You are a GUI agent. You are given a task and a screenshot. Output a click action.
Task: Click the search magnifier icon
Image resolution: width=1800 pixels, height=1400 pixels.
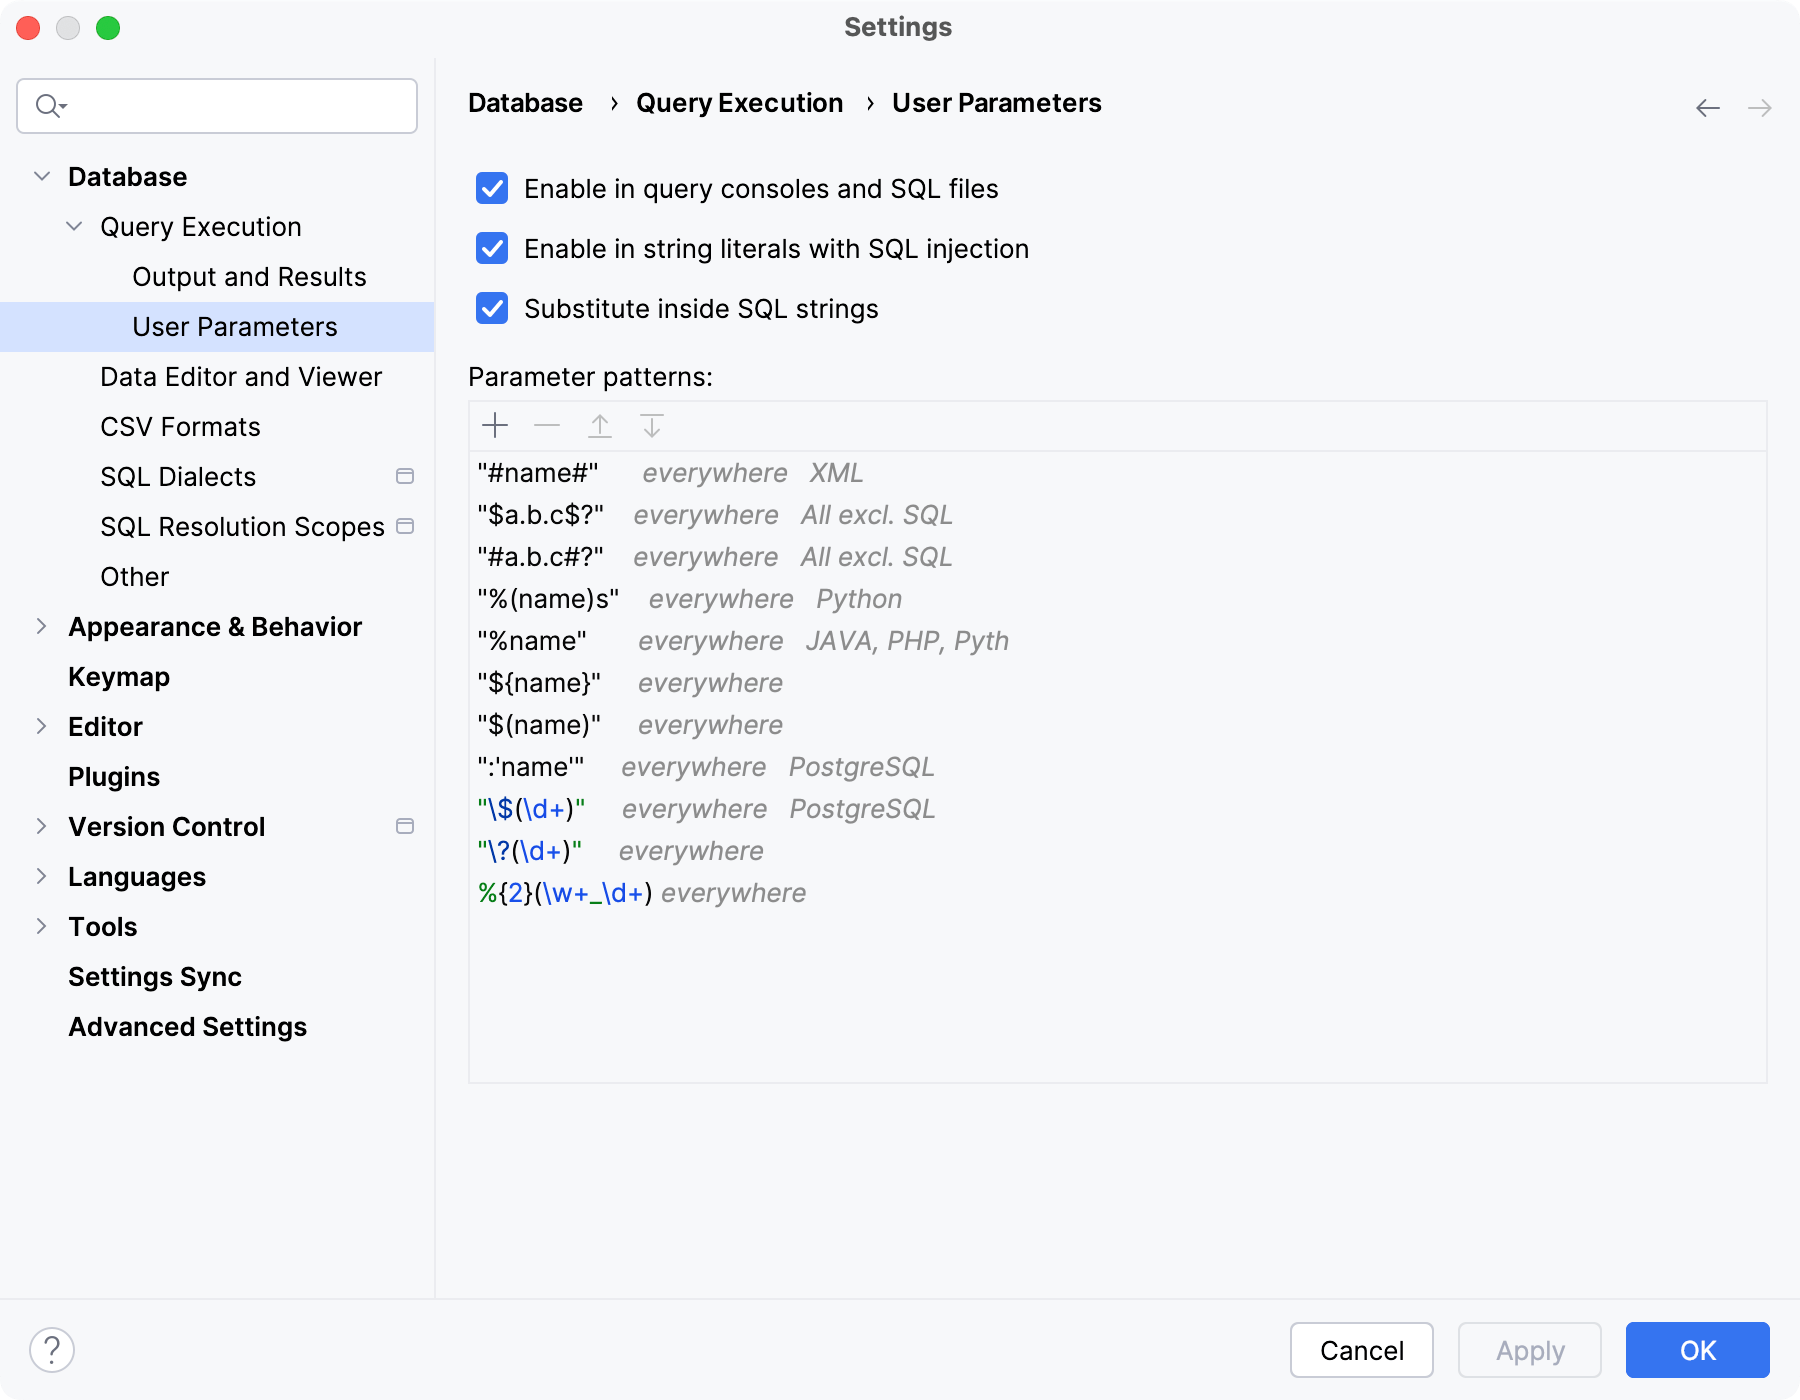coord(48,106)
